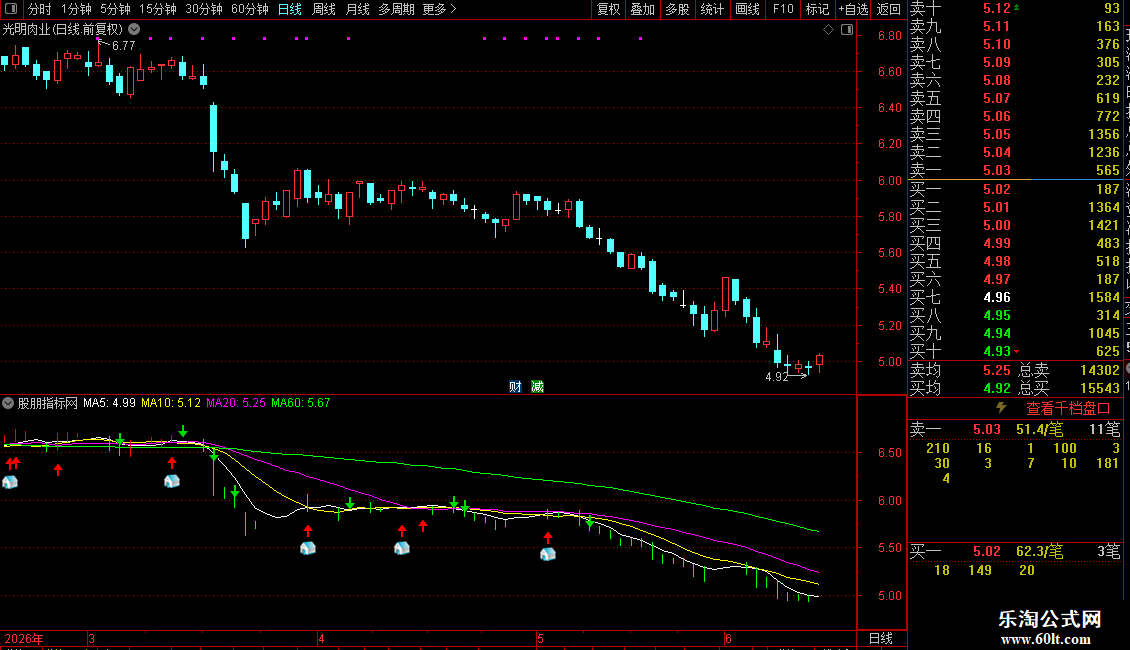Toggle the side panel icon atop chart
The width and height of the screenshot is (1130, 650).
[847, 30]
